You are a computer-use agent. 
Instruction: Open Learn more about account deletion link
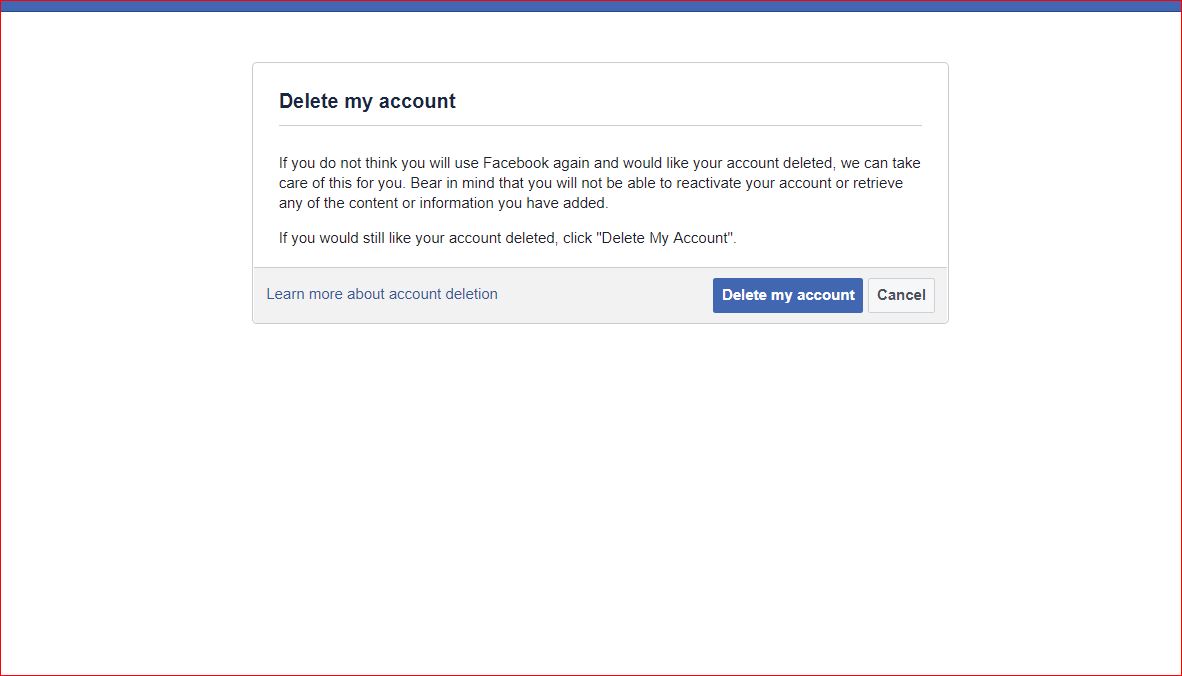(382, 294)
